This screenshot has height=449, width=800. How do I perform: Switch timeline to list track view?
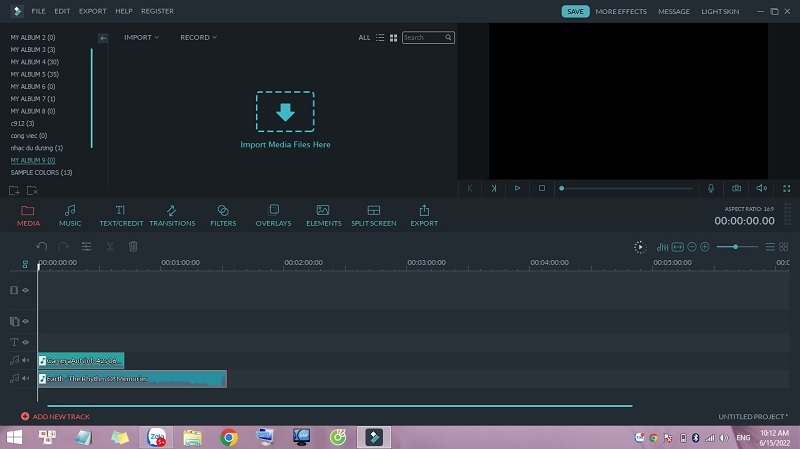click(x=770, y=247)
